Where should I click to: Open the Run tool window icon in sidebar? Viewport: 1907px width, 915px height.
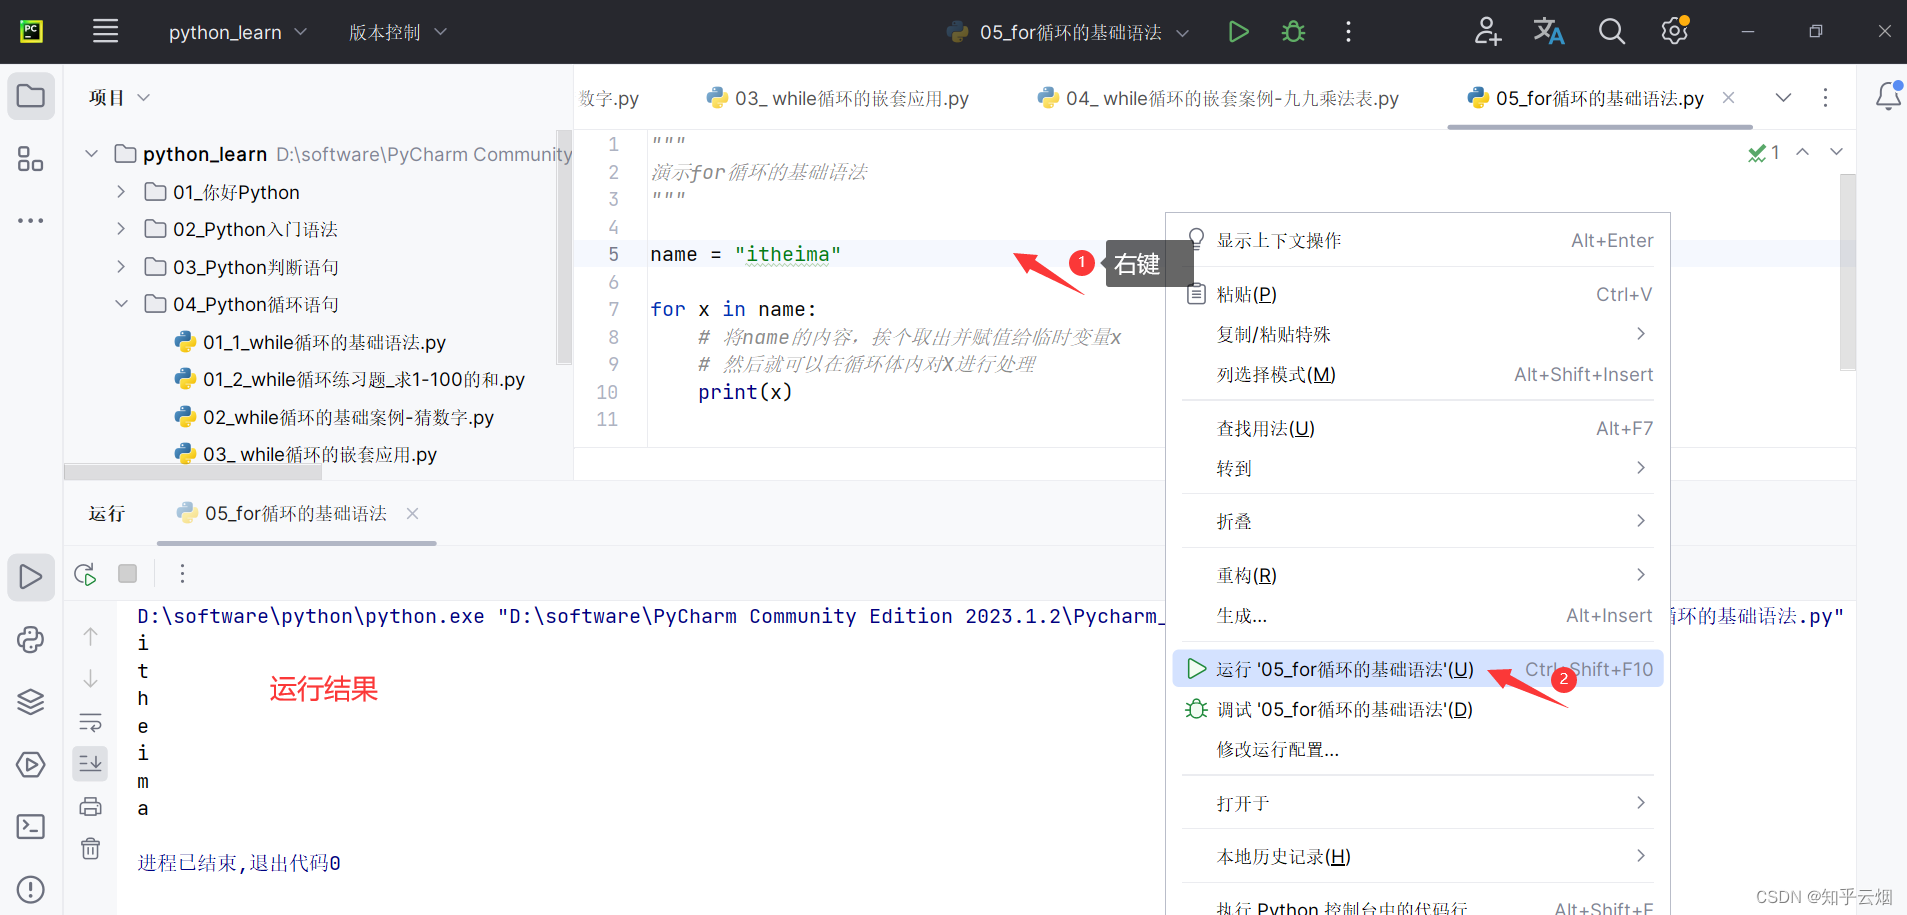31,577
